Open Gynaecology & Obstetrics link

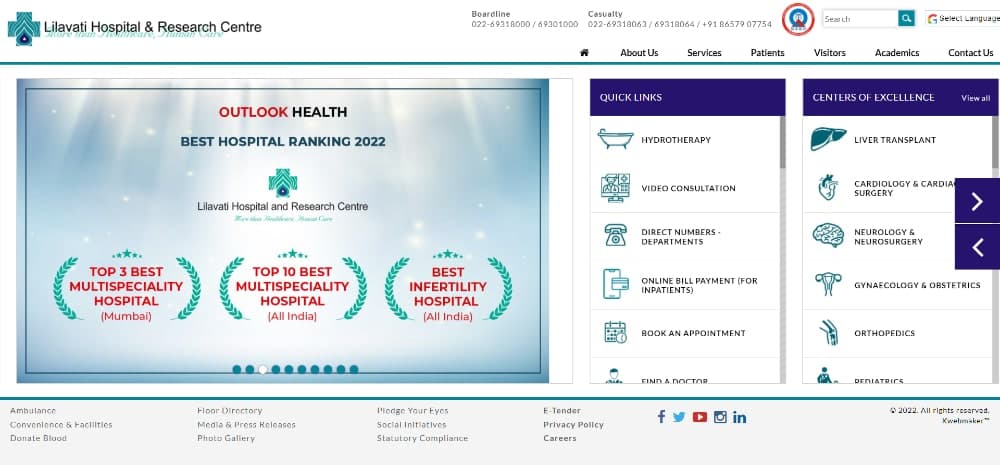coord(917,285)
